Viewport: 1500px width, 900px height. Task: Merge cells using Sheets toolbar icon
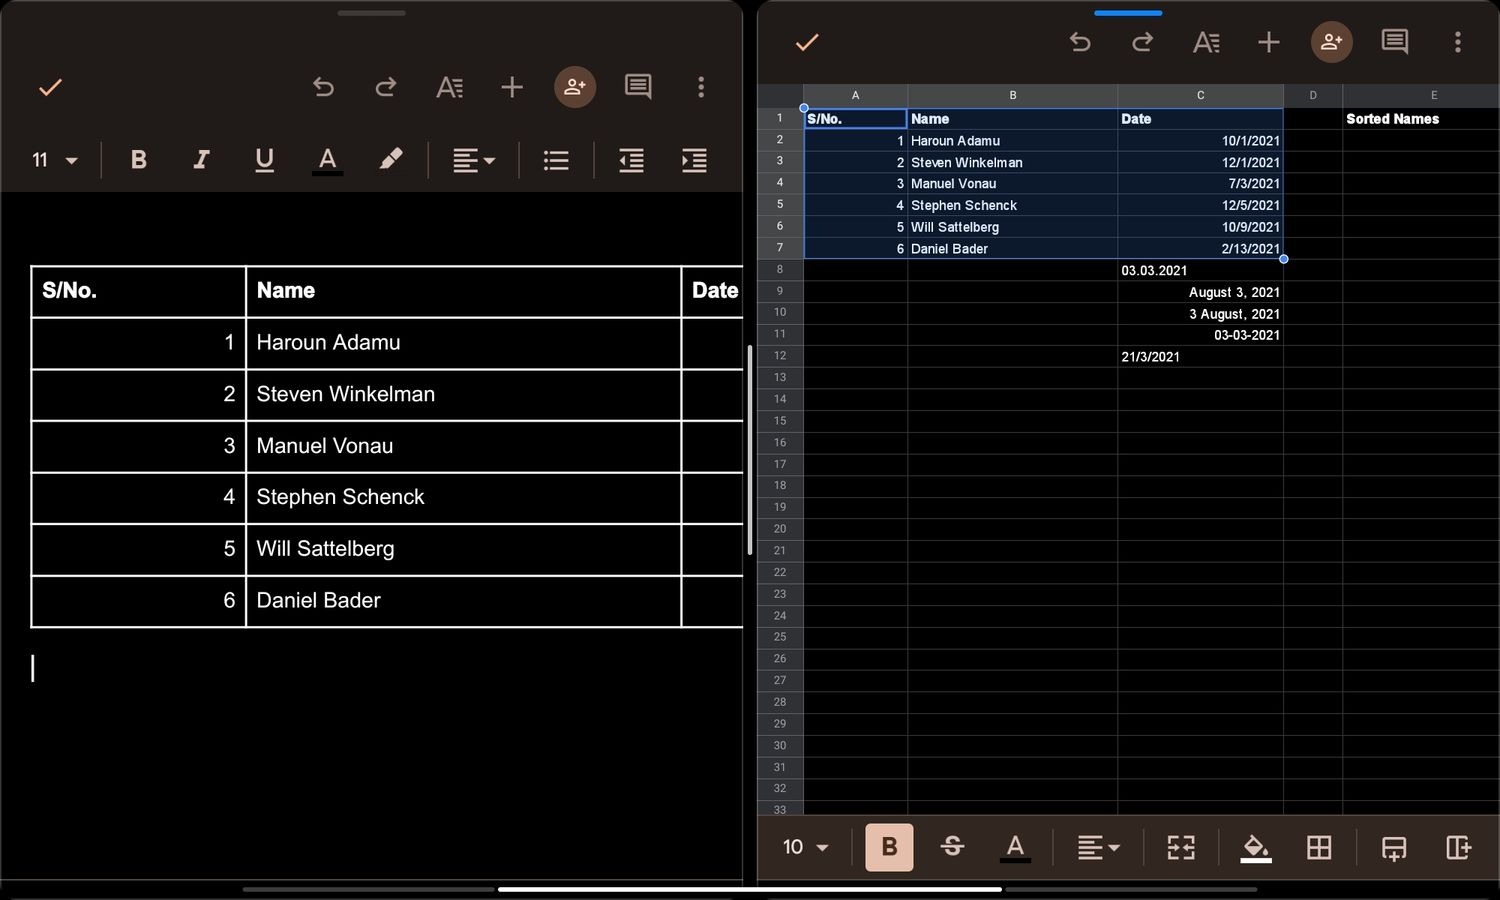[1181, 848]
